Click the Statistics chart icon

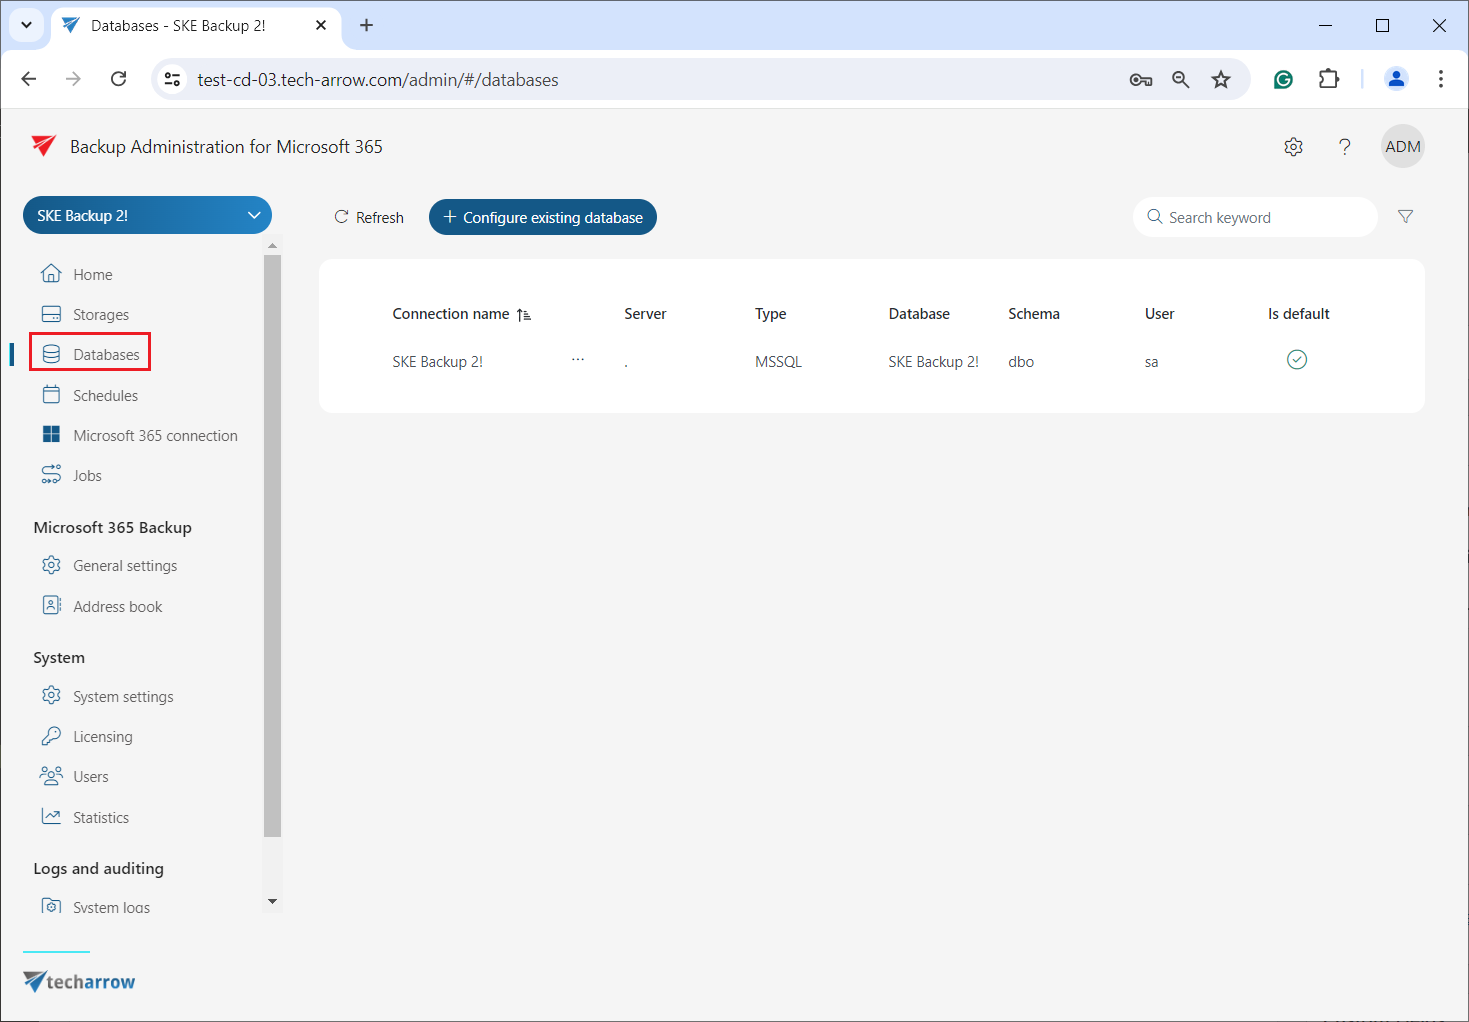click(51, 817)
